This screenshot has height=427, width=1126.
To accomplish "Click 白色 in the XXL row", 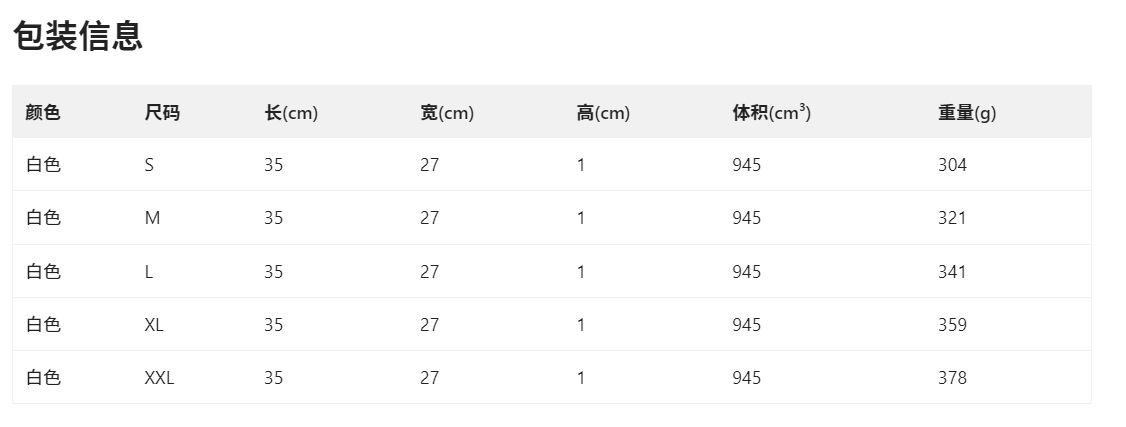I will [43, 378].
